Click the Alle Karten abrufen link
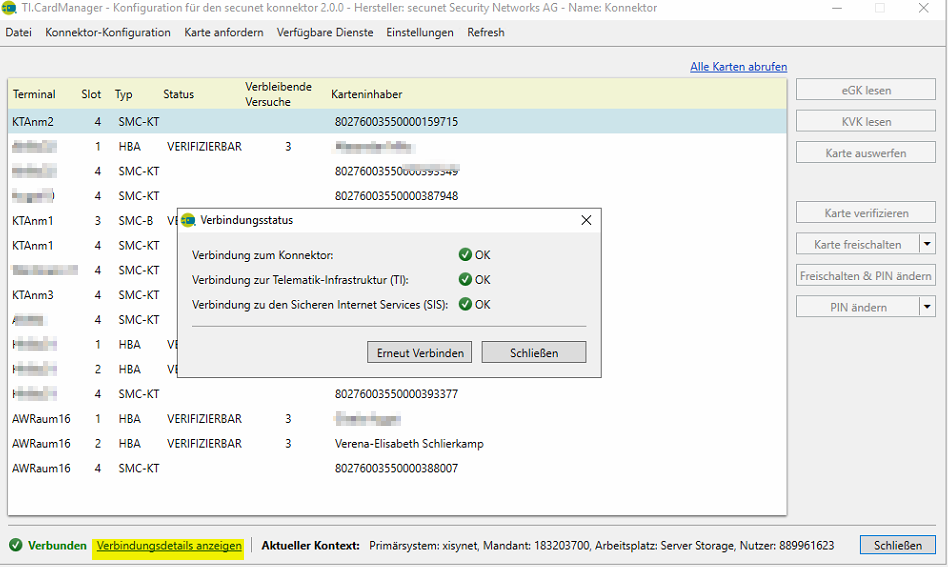The height and width of the screenshot is (567, 948). point(738,67)
